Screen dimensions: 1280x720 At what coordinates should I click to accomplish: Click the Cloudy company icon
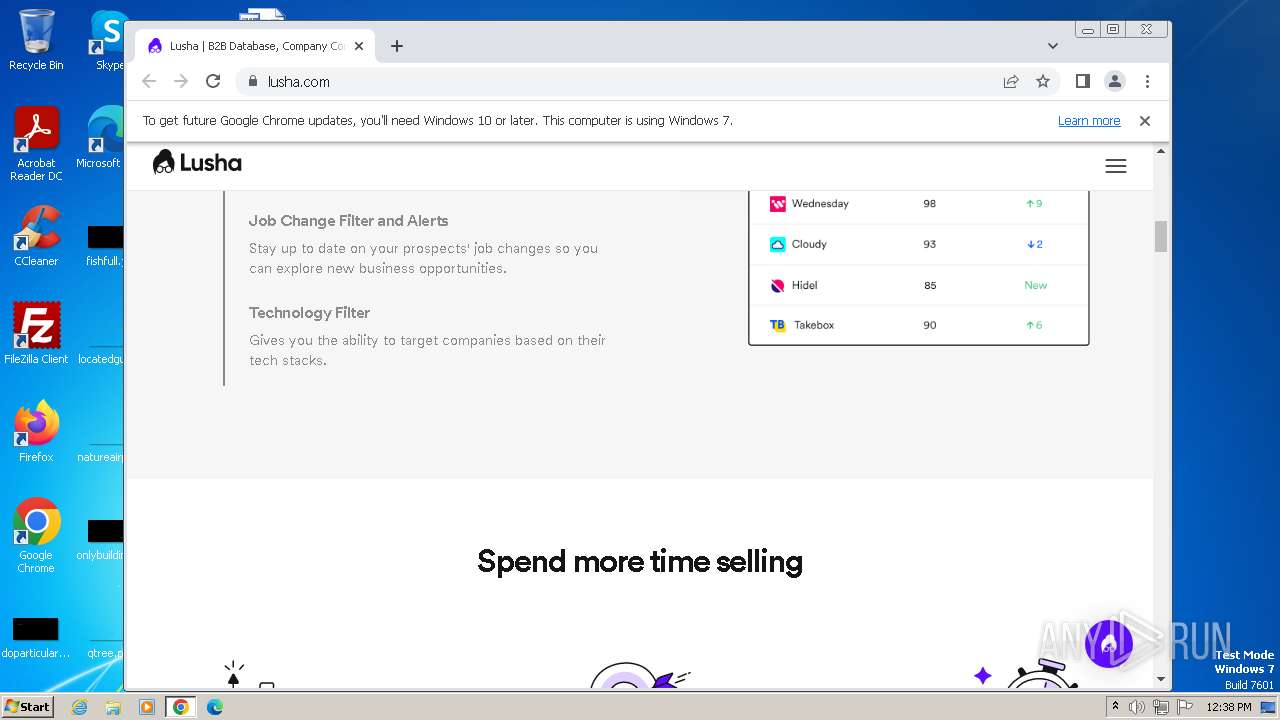(777, 244)
